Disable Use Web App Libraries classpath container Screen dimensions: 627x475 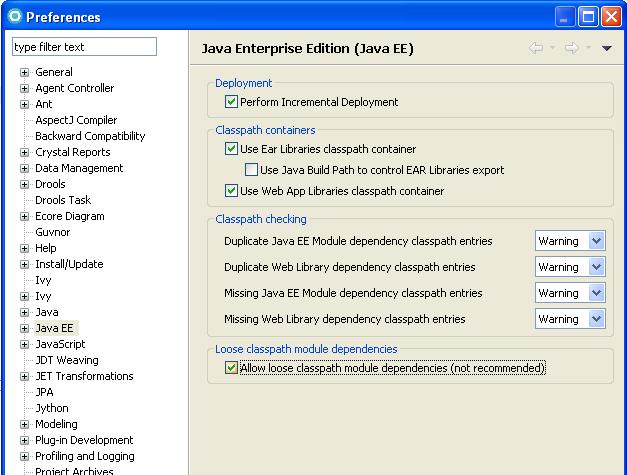click(232, 191)
